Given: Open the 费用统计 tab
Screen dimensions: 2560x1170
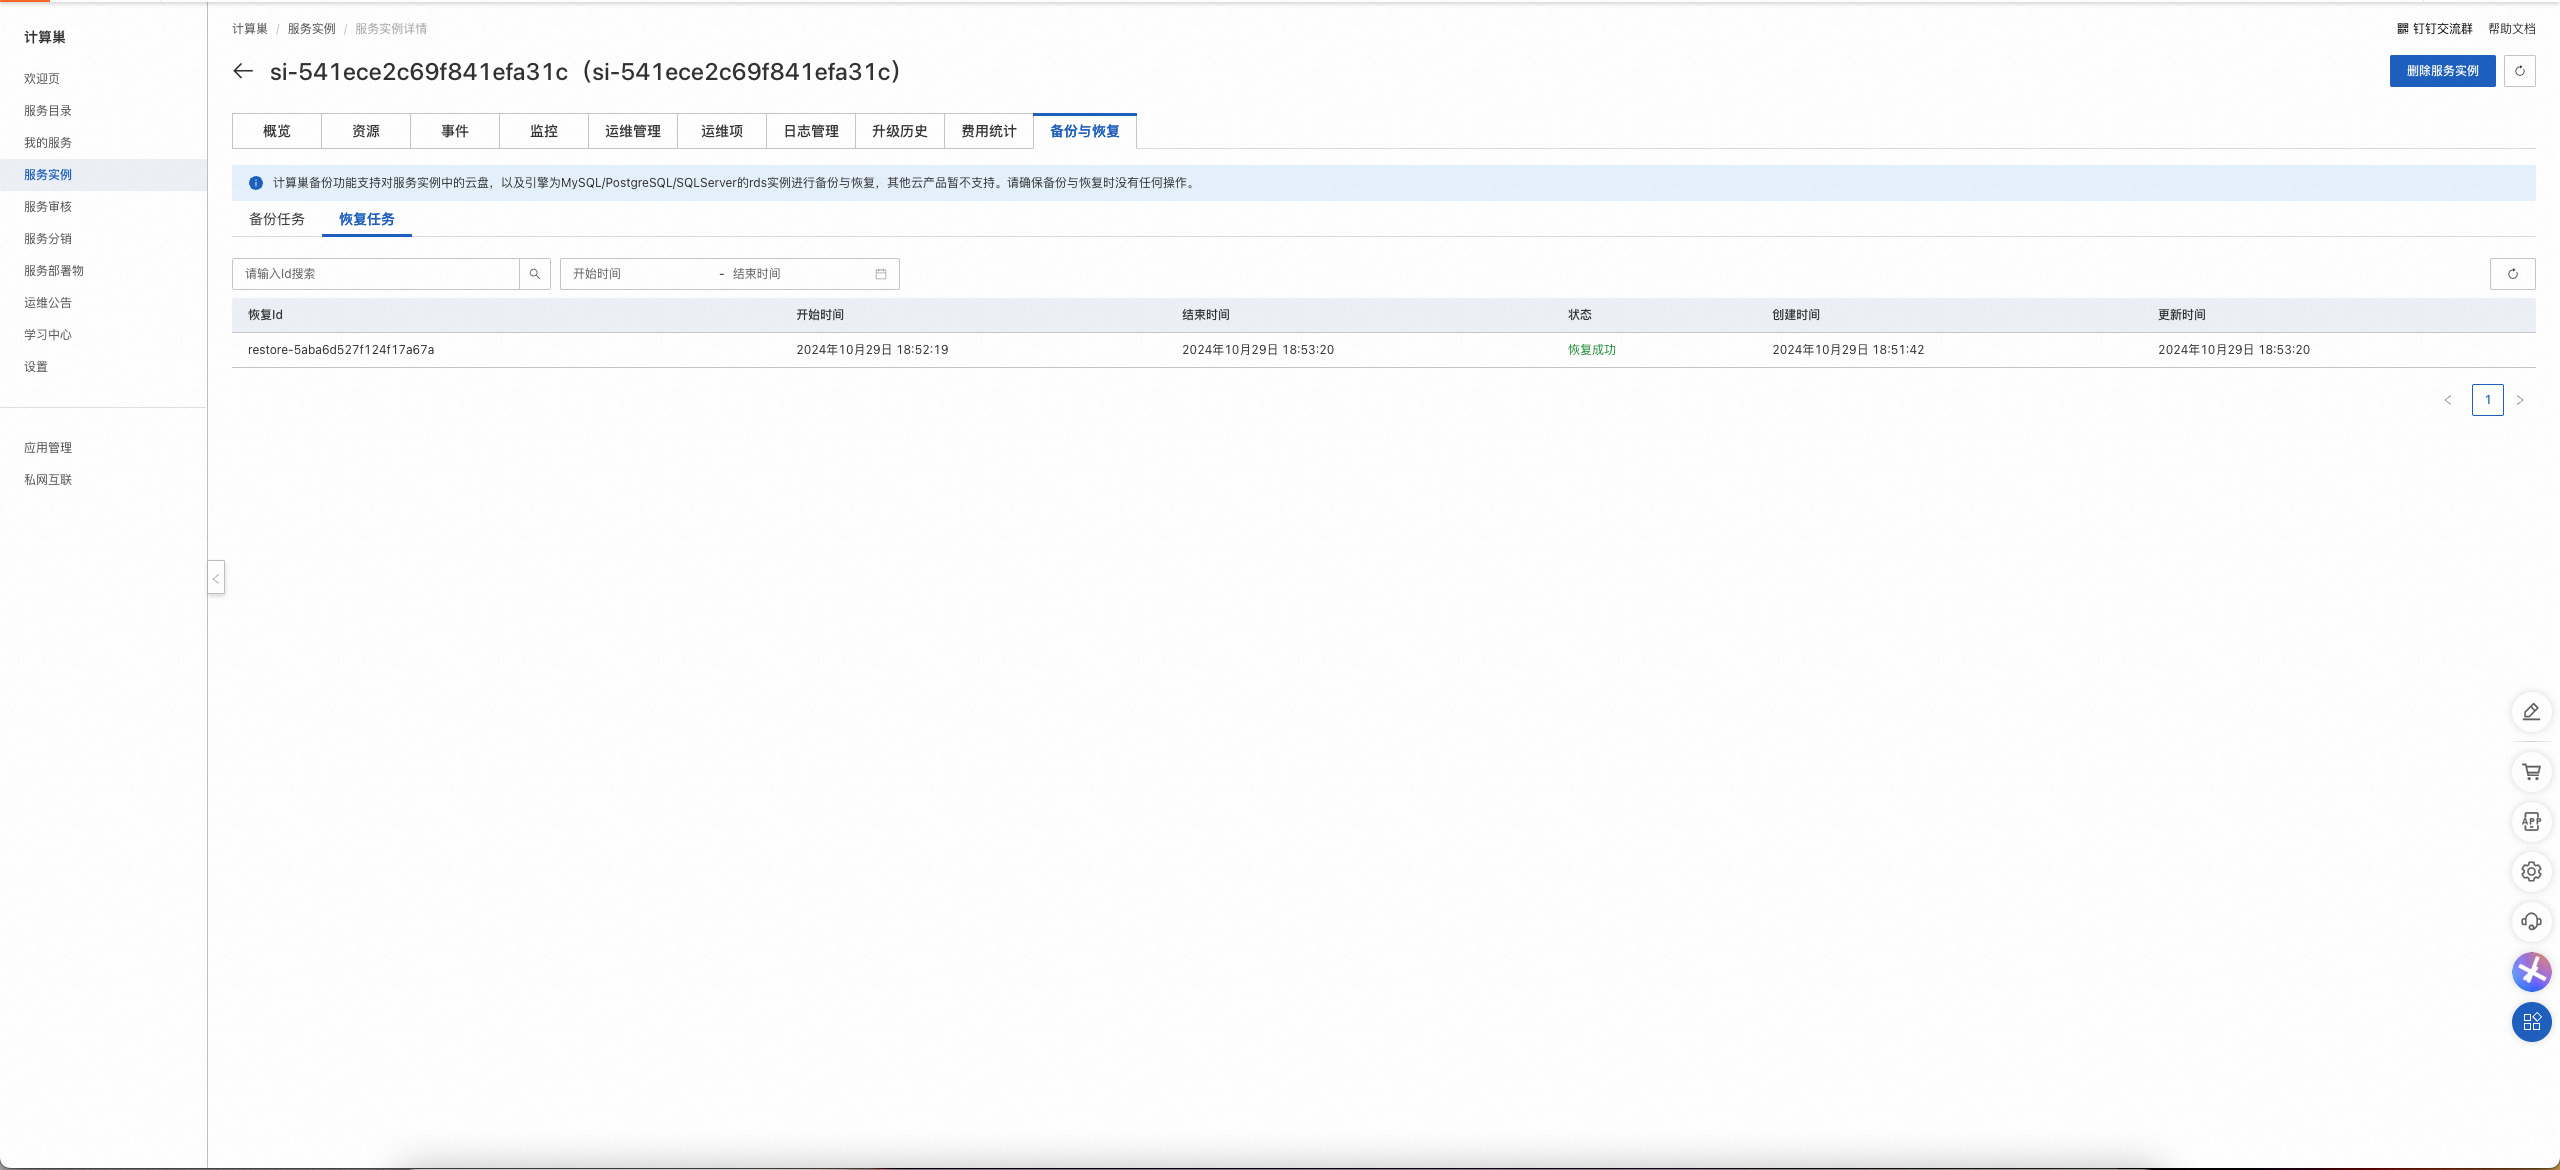Looking at the screenshot, I should pyautogui.click(x=989, y=131).
